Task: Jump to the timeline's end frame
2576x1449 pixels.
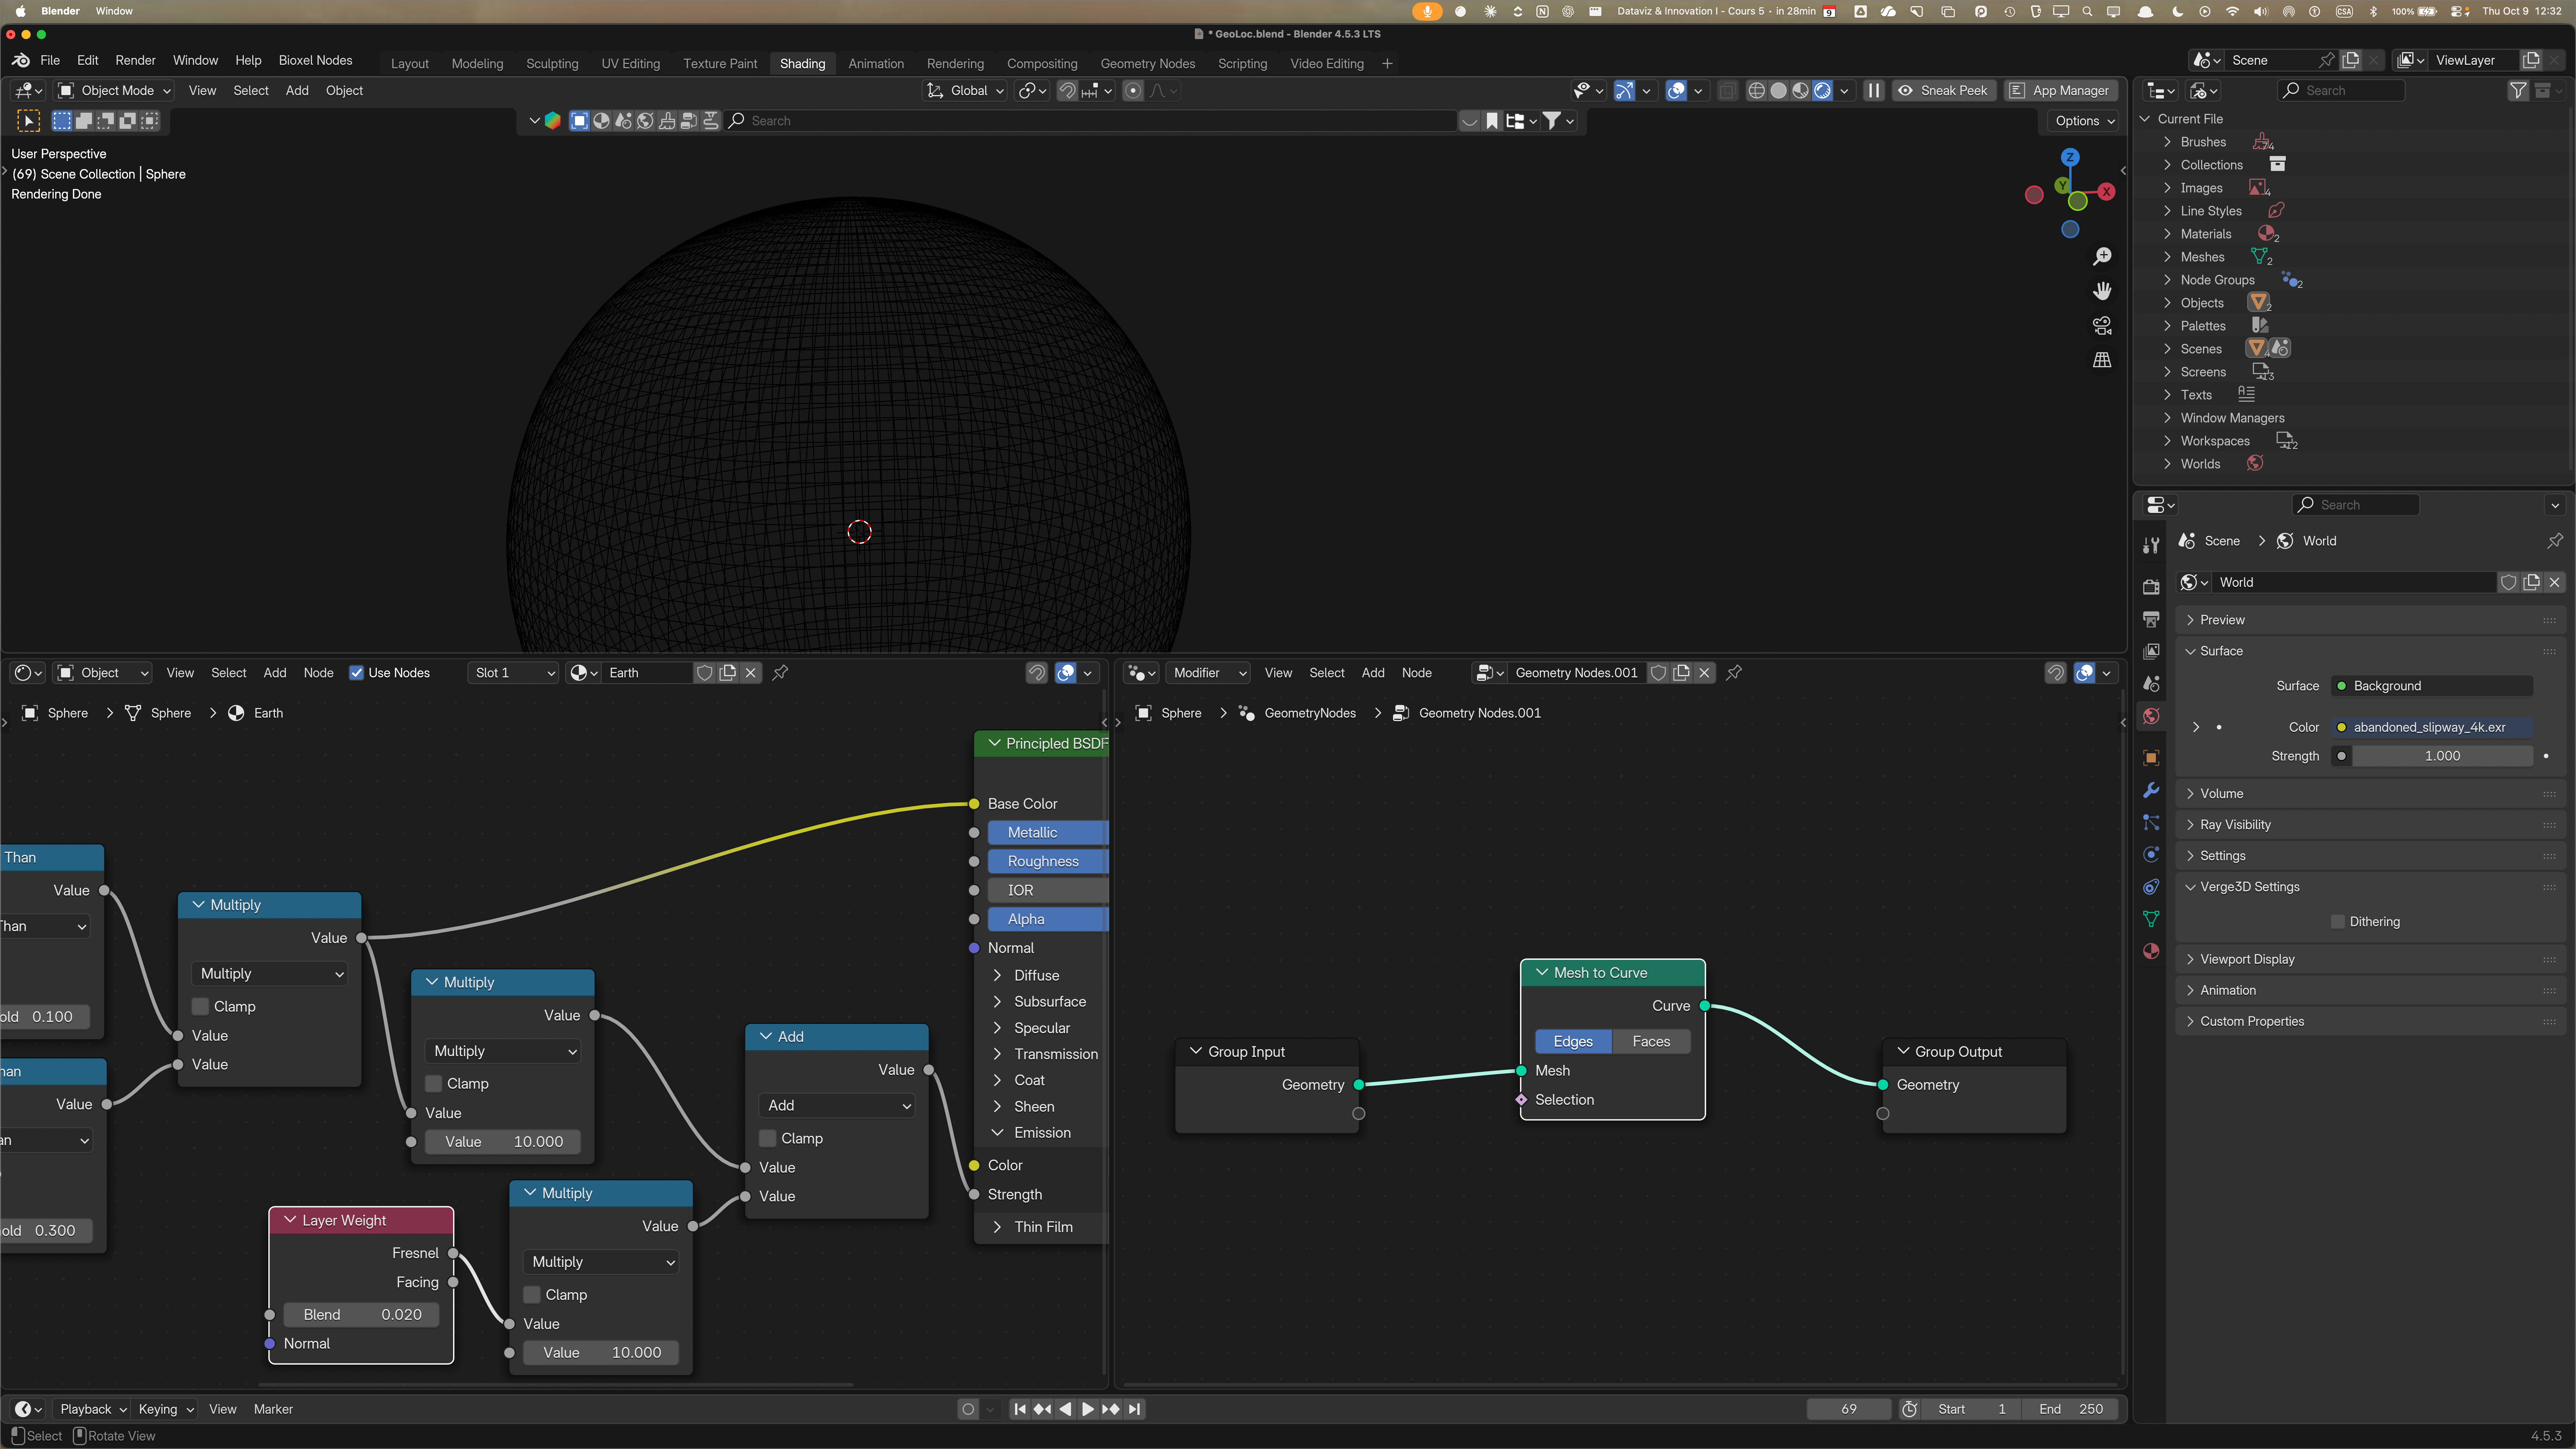Action: tap(1134, 1409)
